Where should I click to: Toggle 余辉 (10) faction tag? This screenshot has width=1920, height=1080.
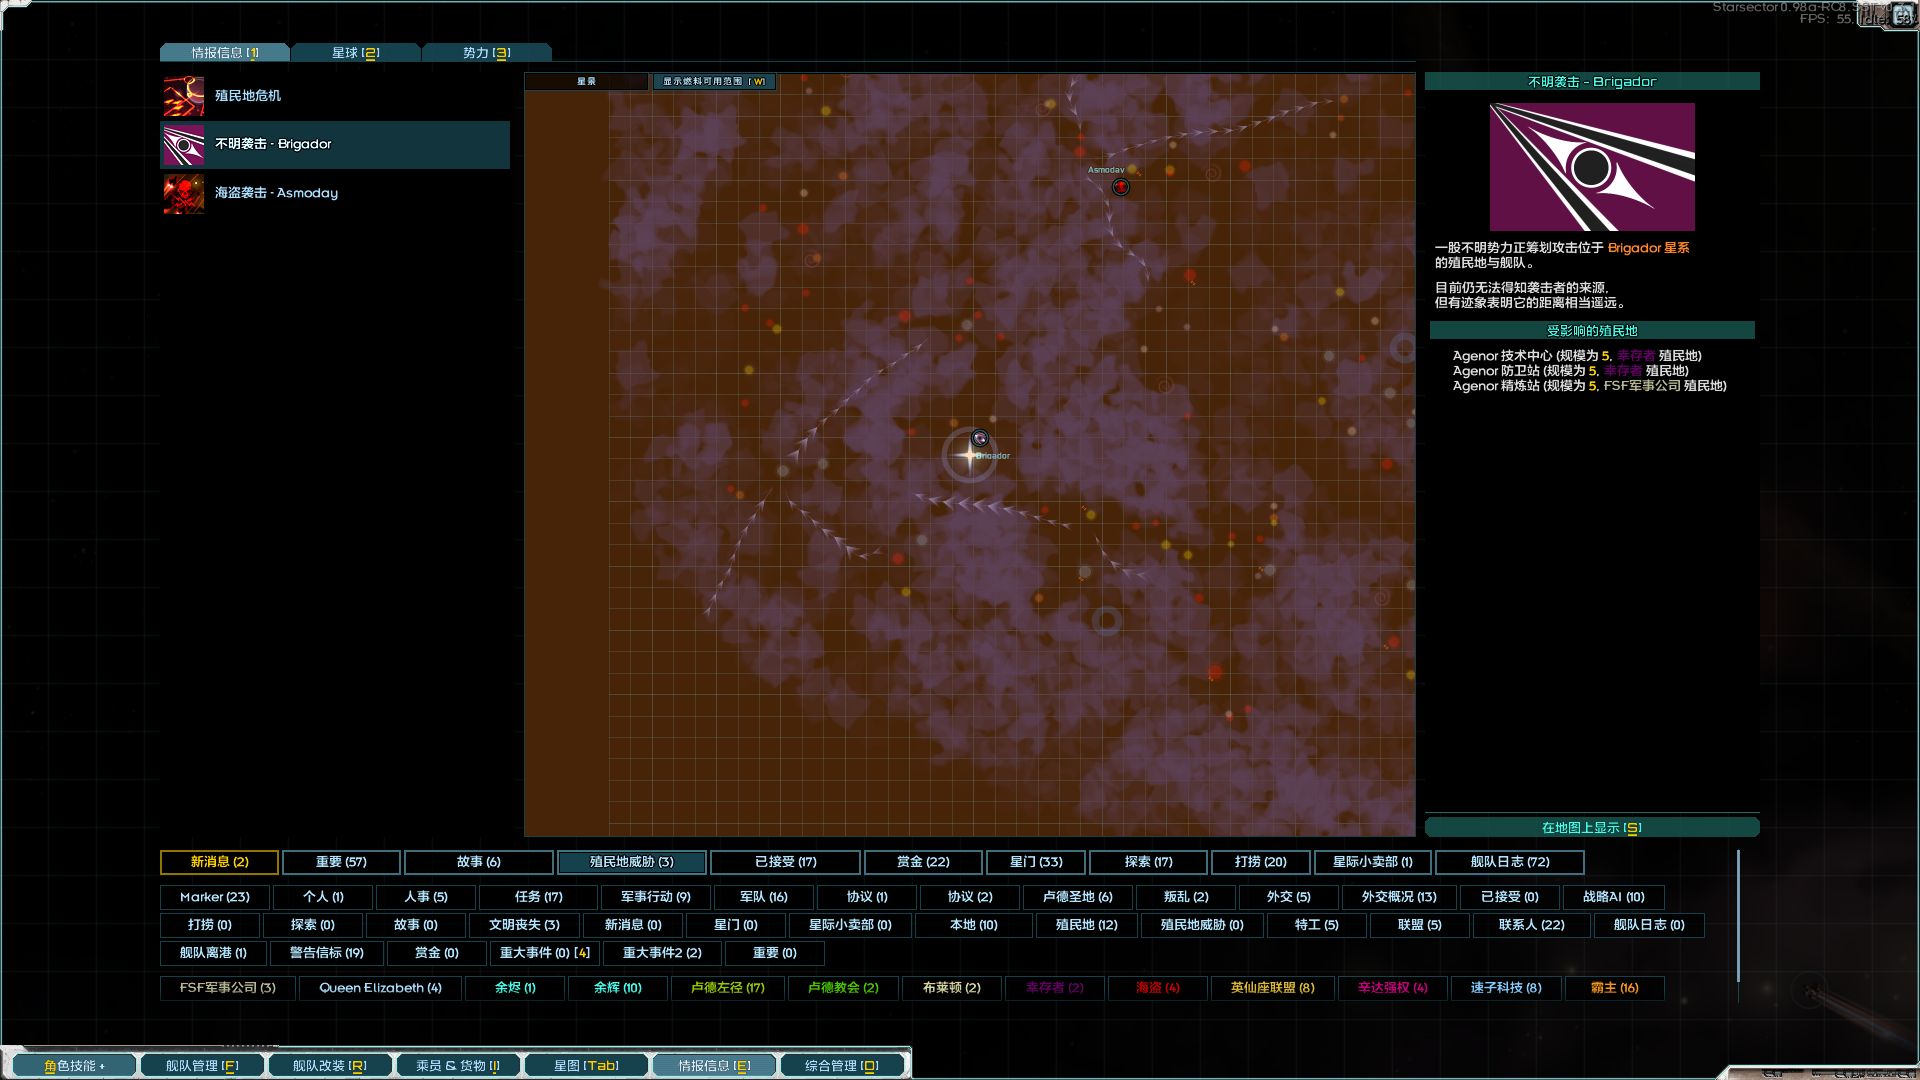(x=618, y=988)
